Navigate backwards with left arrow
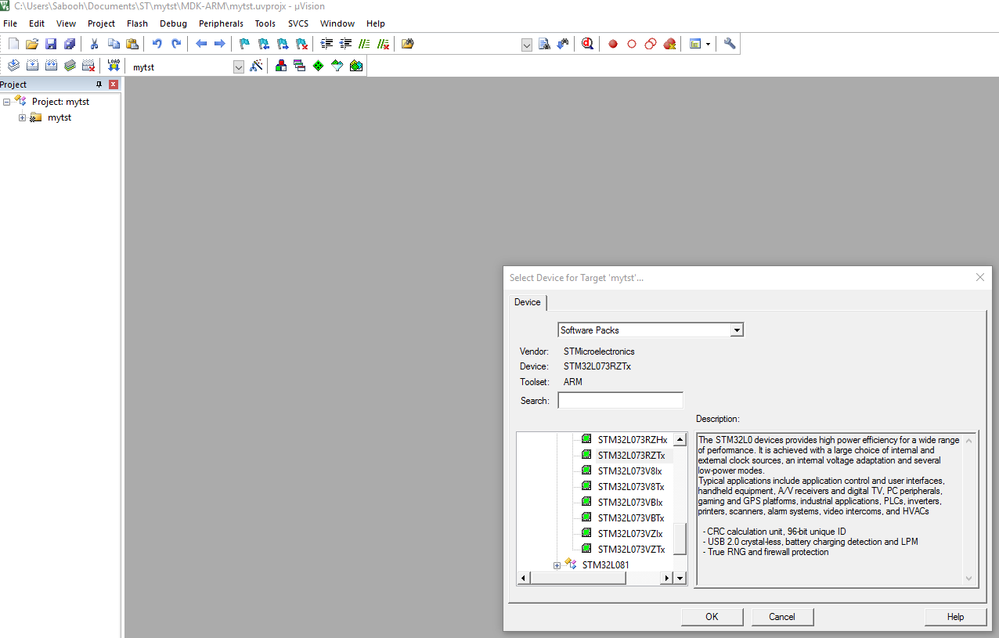The height and width of the screenshot is (638, 999). click(201, 44)
